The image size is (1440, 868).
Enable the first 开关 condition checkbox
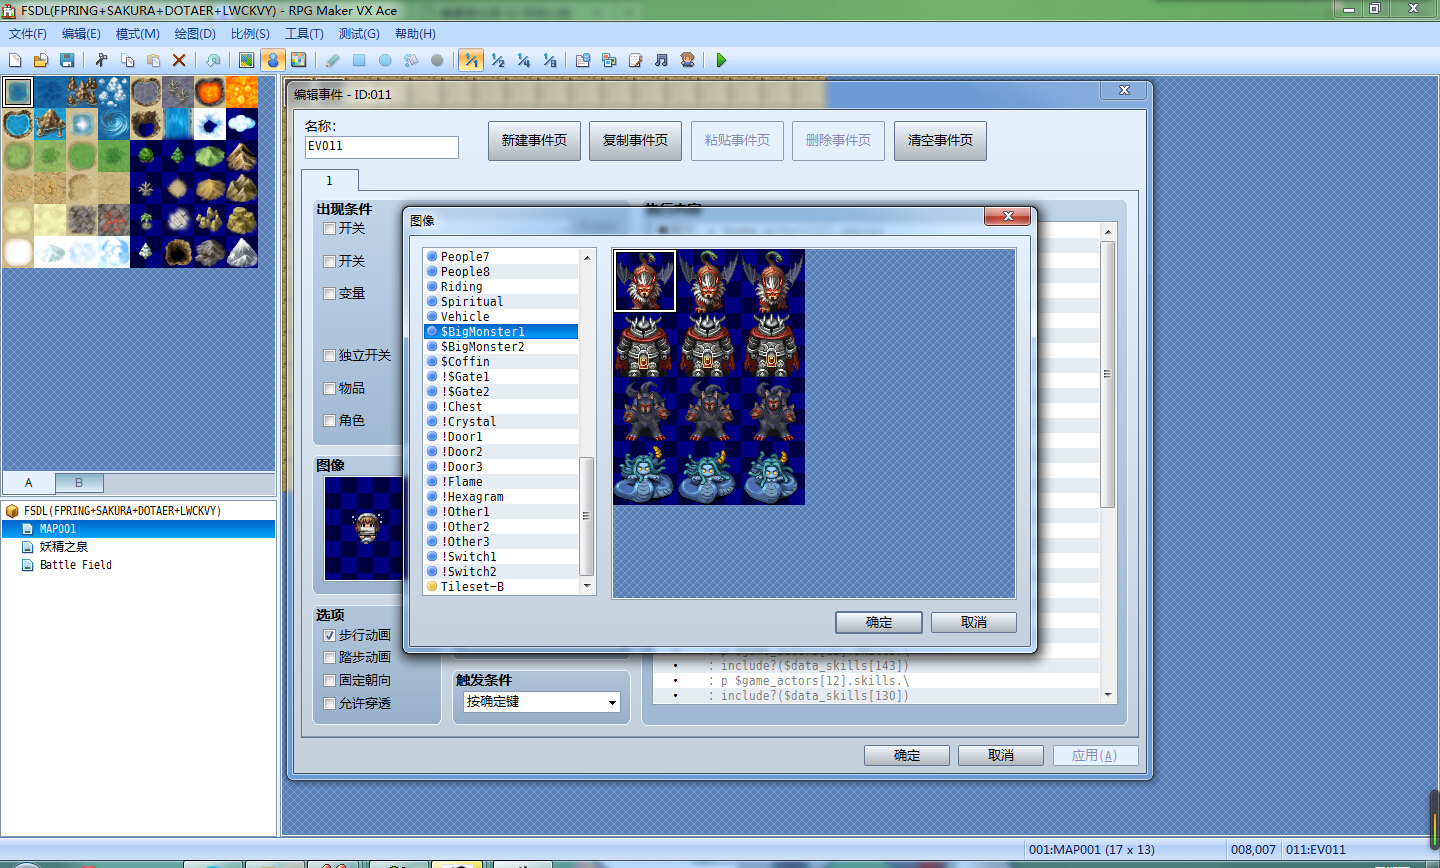pos(329,228)
